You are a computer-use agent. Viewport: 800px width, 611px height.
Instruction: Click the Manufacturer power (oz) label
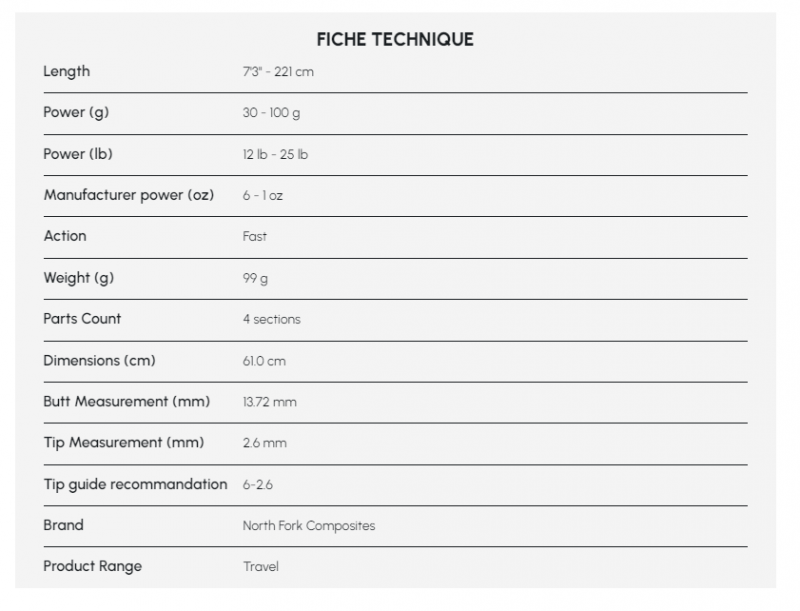pos(129,195)
